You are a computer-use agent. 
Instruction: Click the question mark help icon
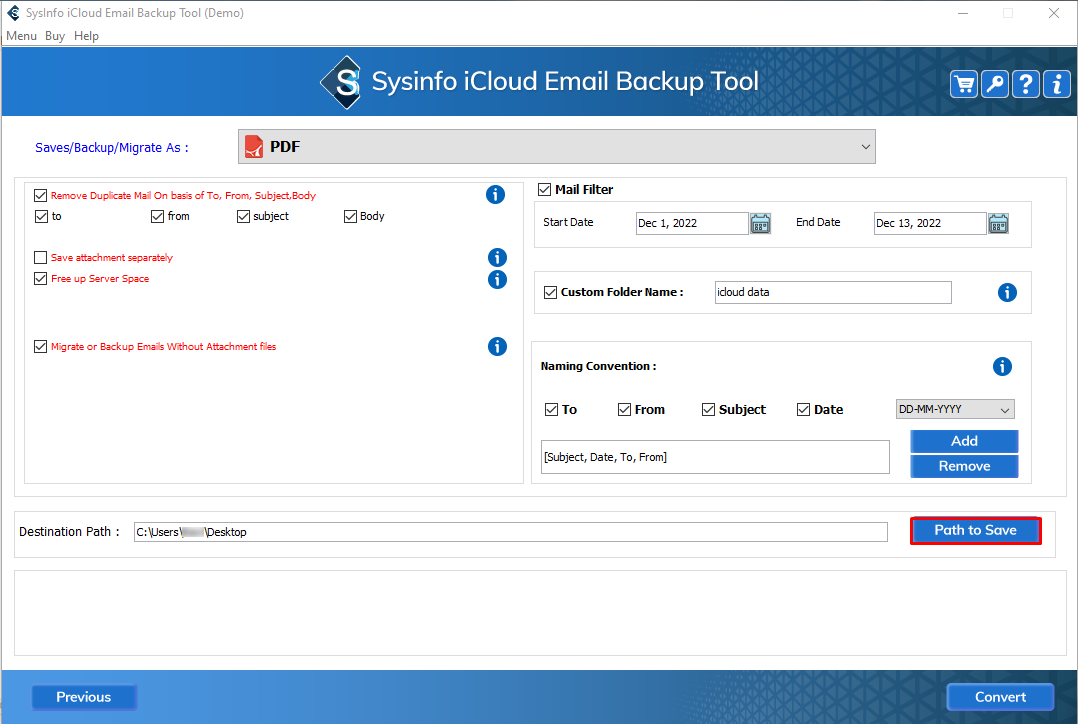click(1026, 84)
